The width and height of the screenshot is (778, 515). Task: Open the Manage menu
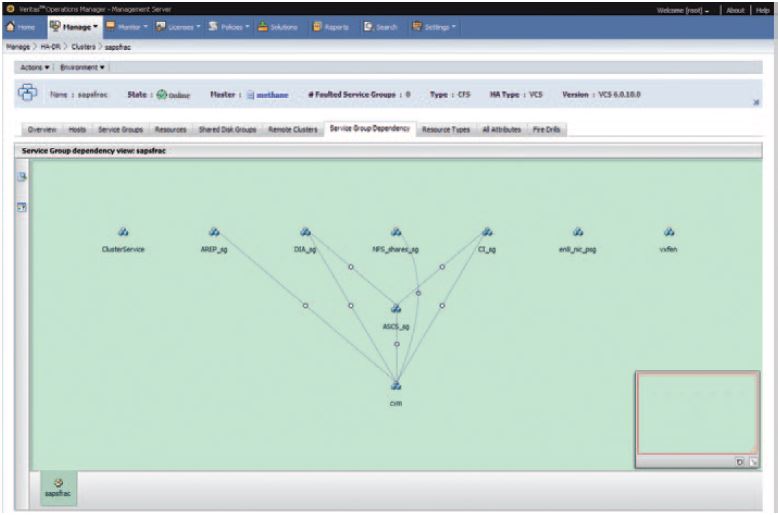(74, 27)
